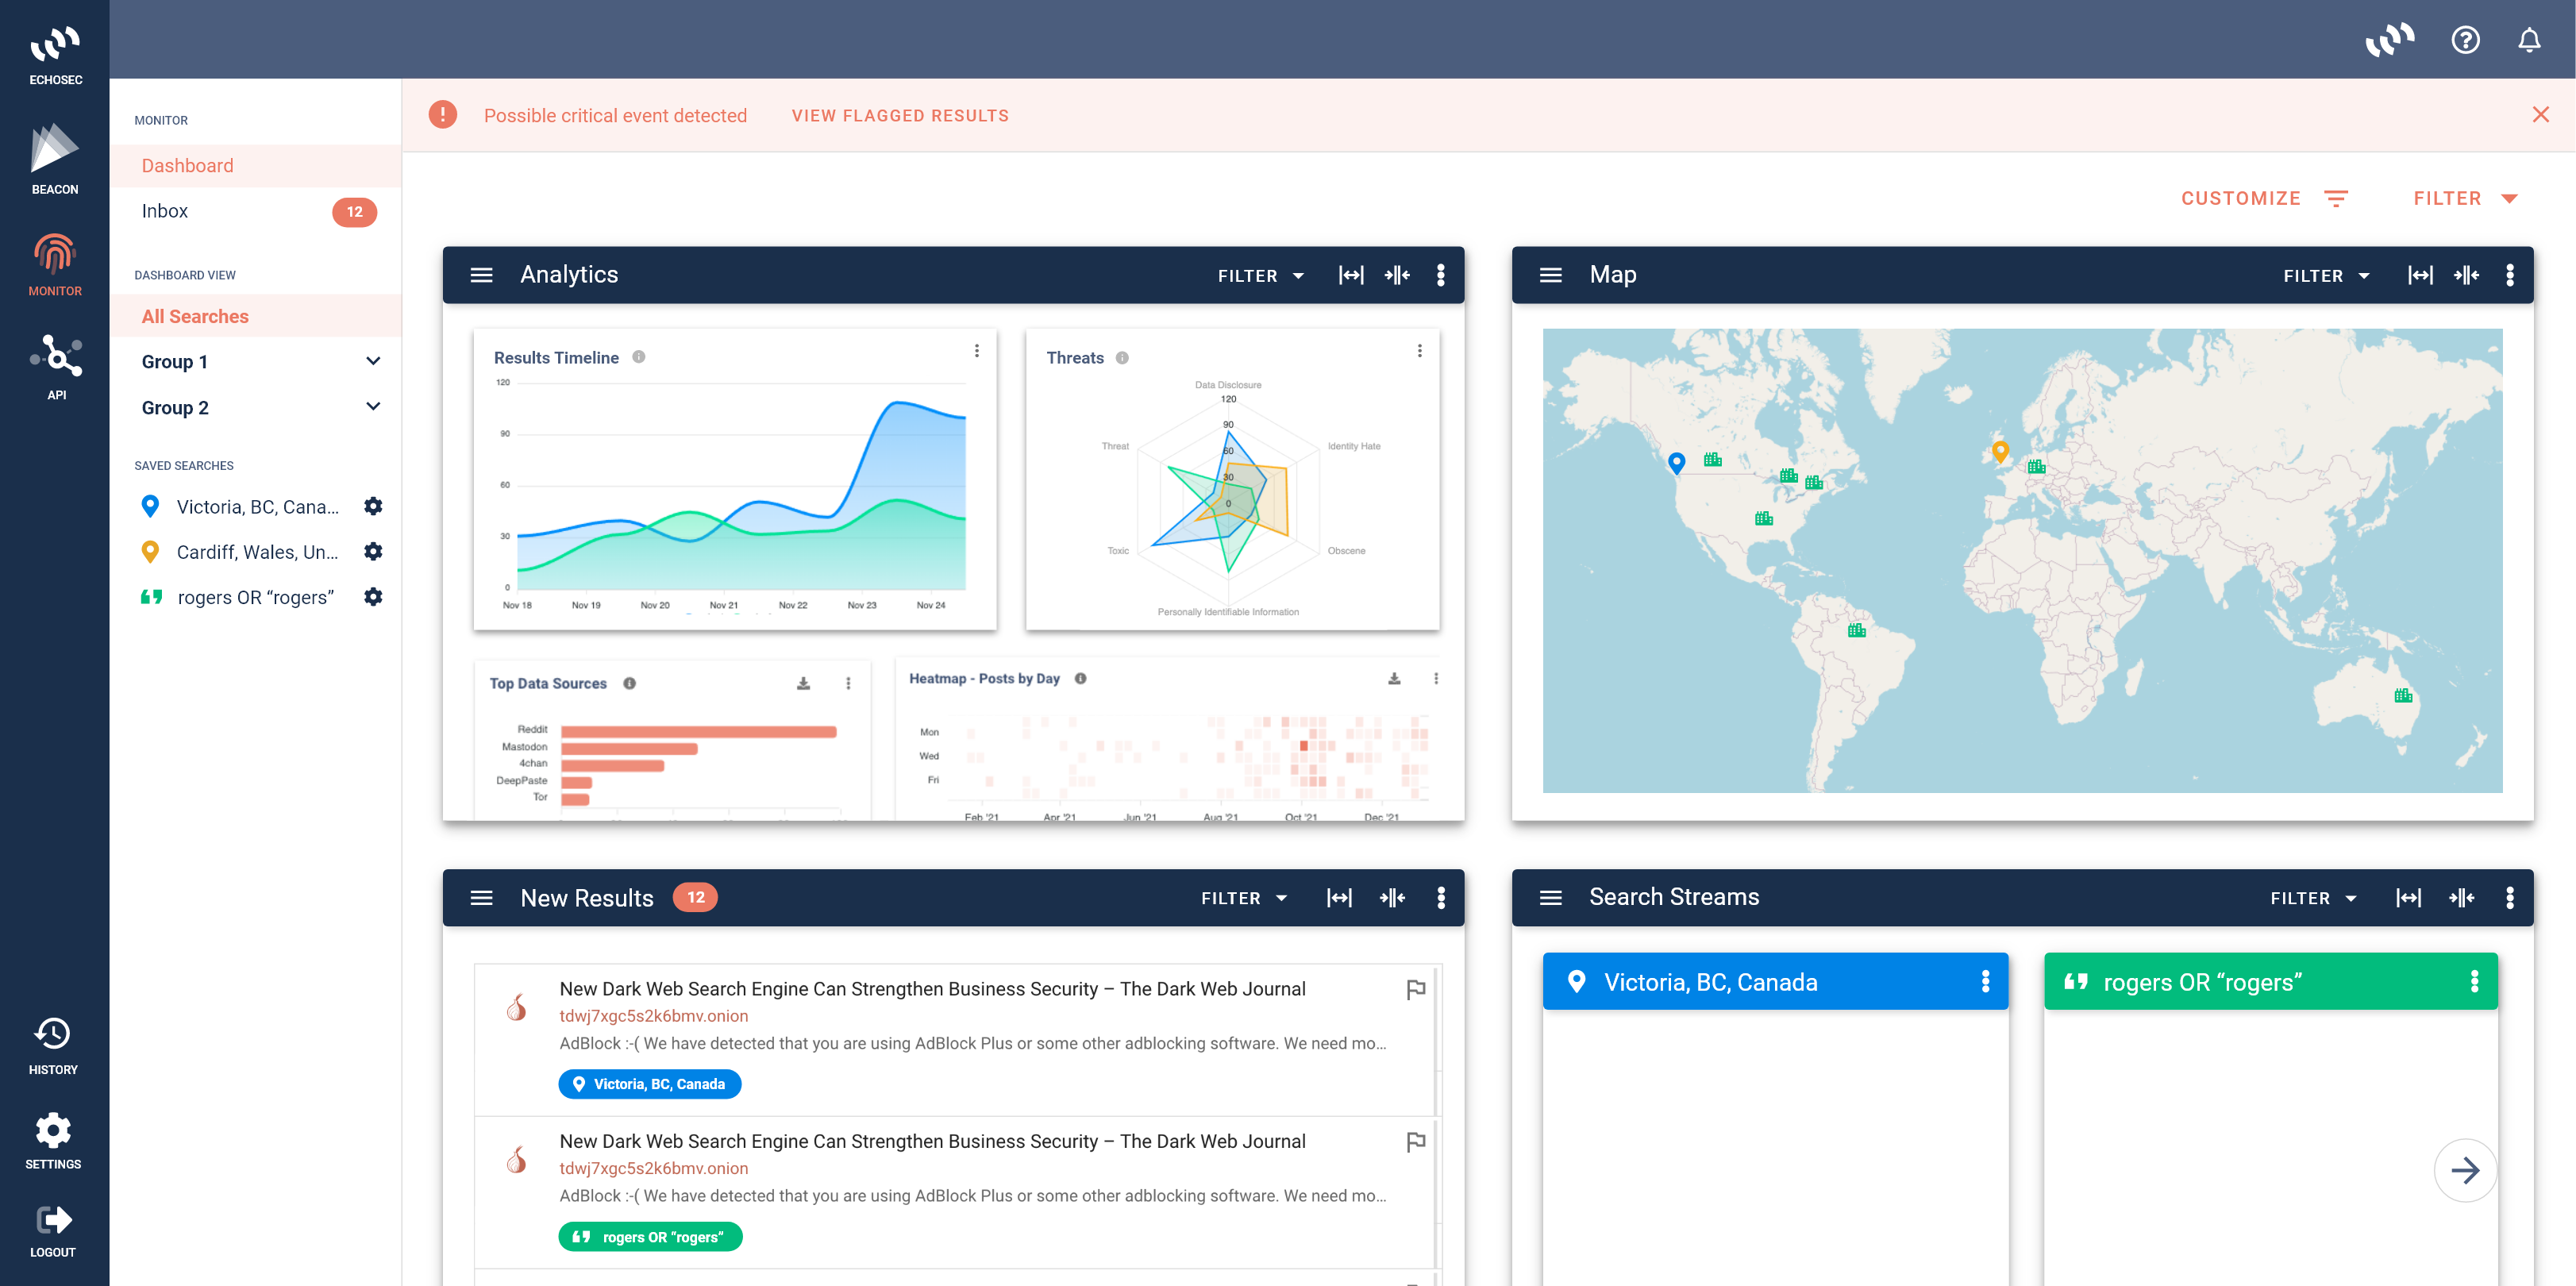The image size is (2576, 1286).
Task: Click the CUSTOMIZE button
Action: coord(2241,197)
